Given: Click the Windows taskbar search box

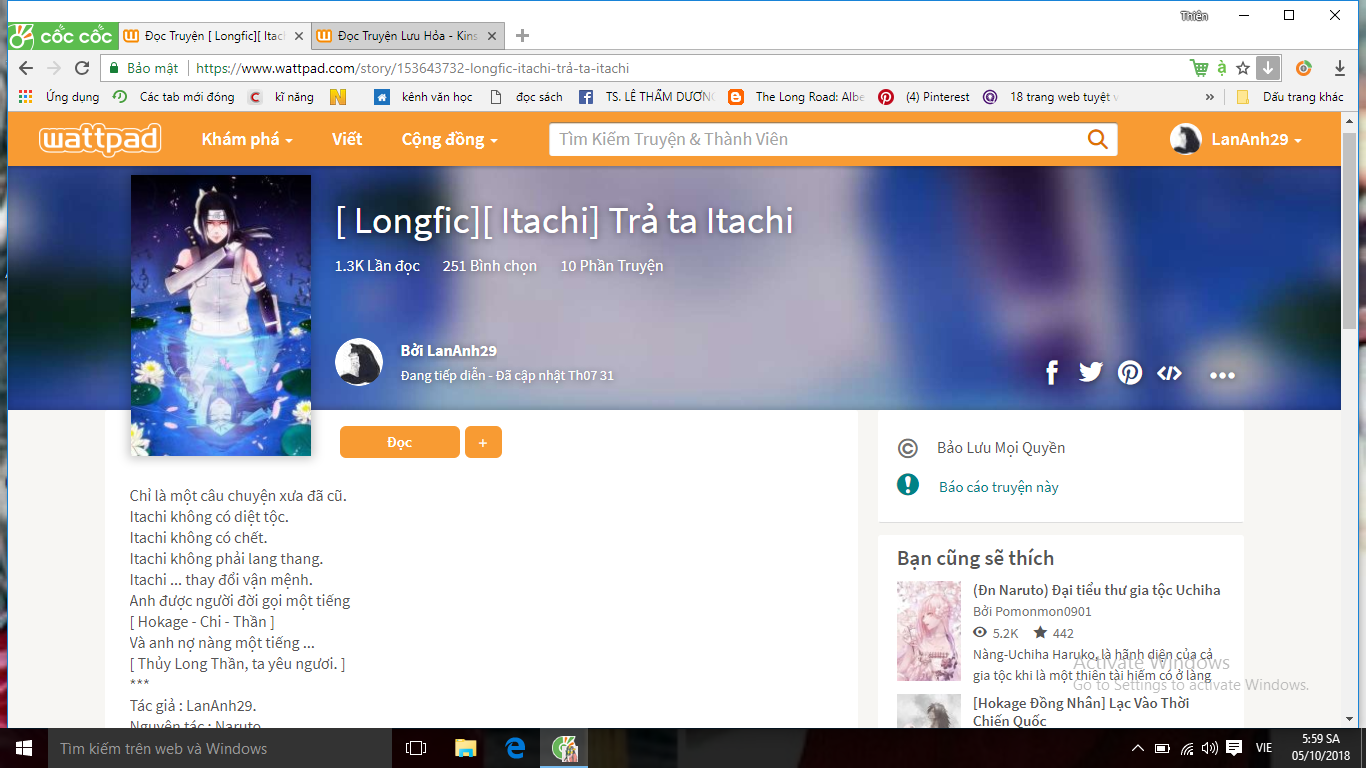Looking at the screenshot, I should point(218,748).
